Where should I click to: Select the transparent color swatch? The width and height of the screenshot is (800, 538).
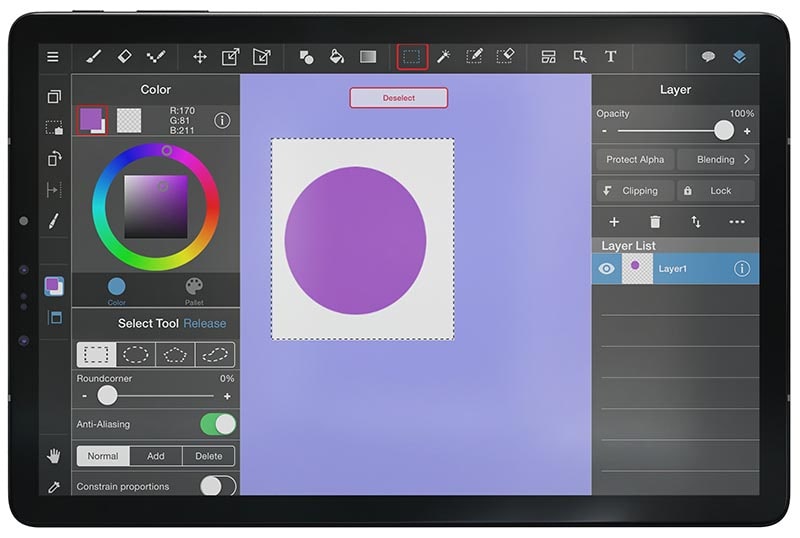pos(129,120)
